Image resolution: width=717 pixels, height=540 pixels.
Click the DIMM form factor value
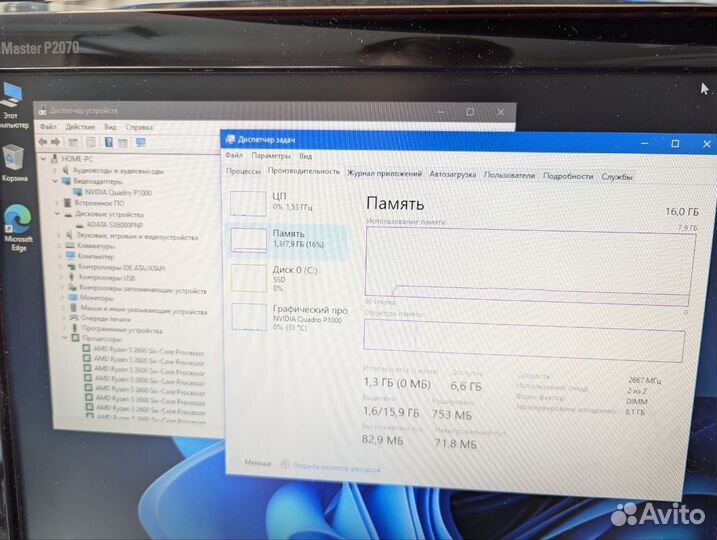click(637, 401)
